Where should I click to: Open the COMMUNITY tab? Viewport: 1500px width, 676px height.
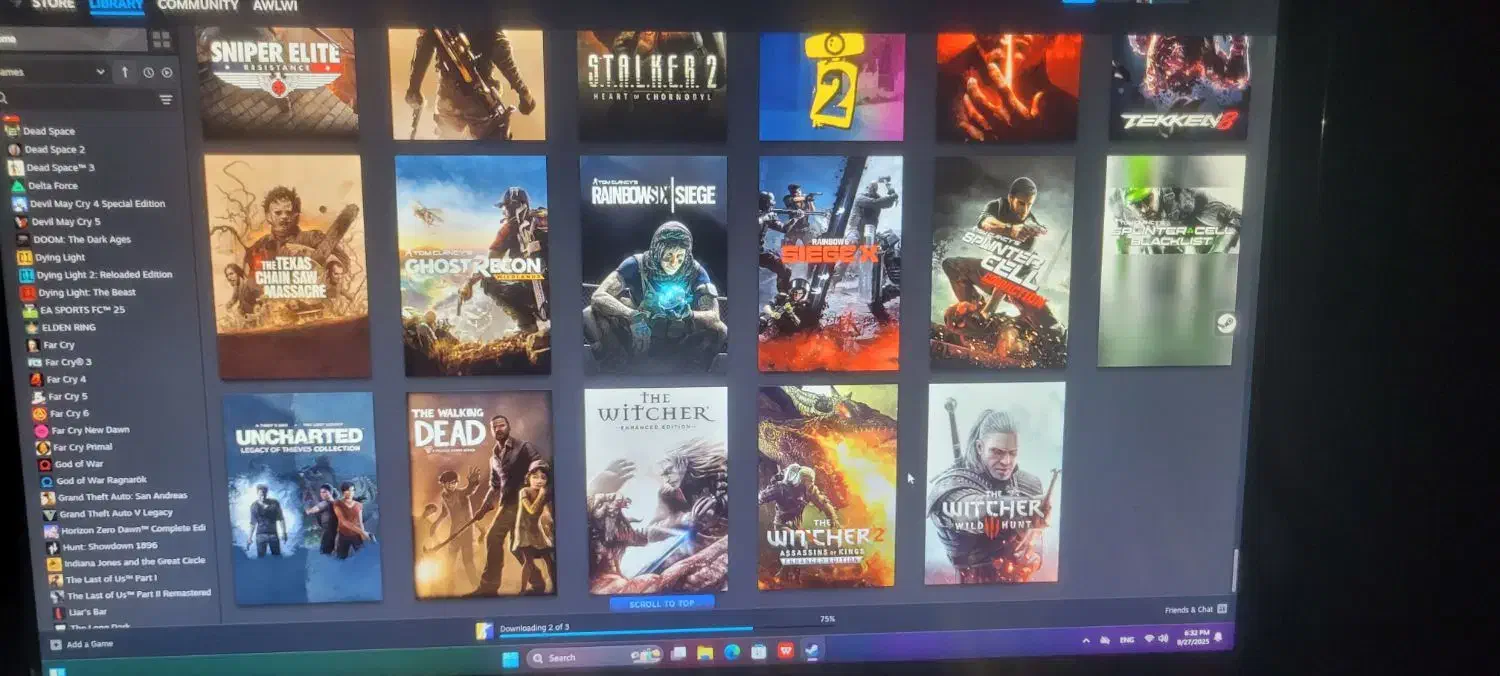[198, 5]
